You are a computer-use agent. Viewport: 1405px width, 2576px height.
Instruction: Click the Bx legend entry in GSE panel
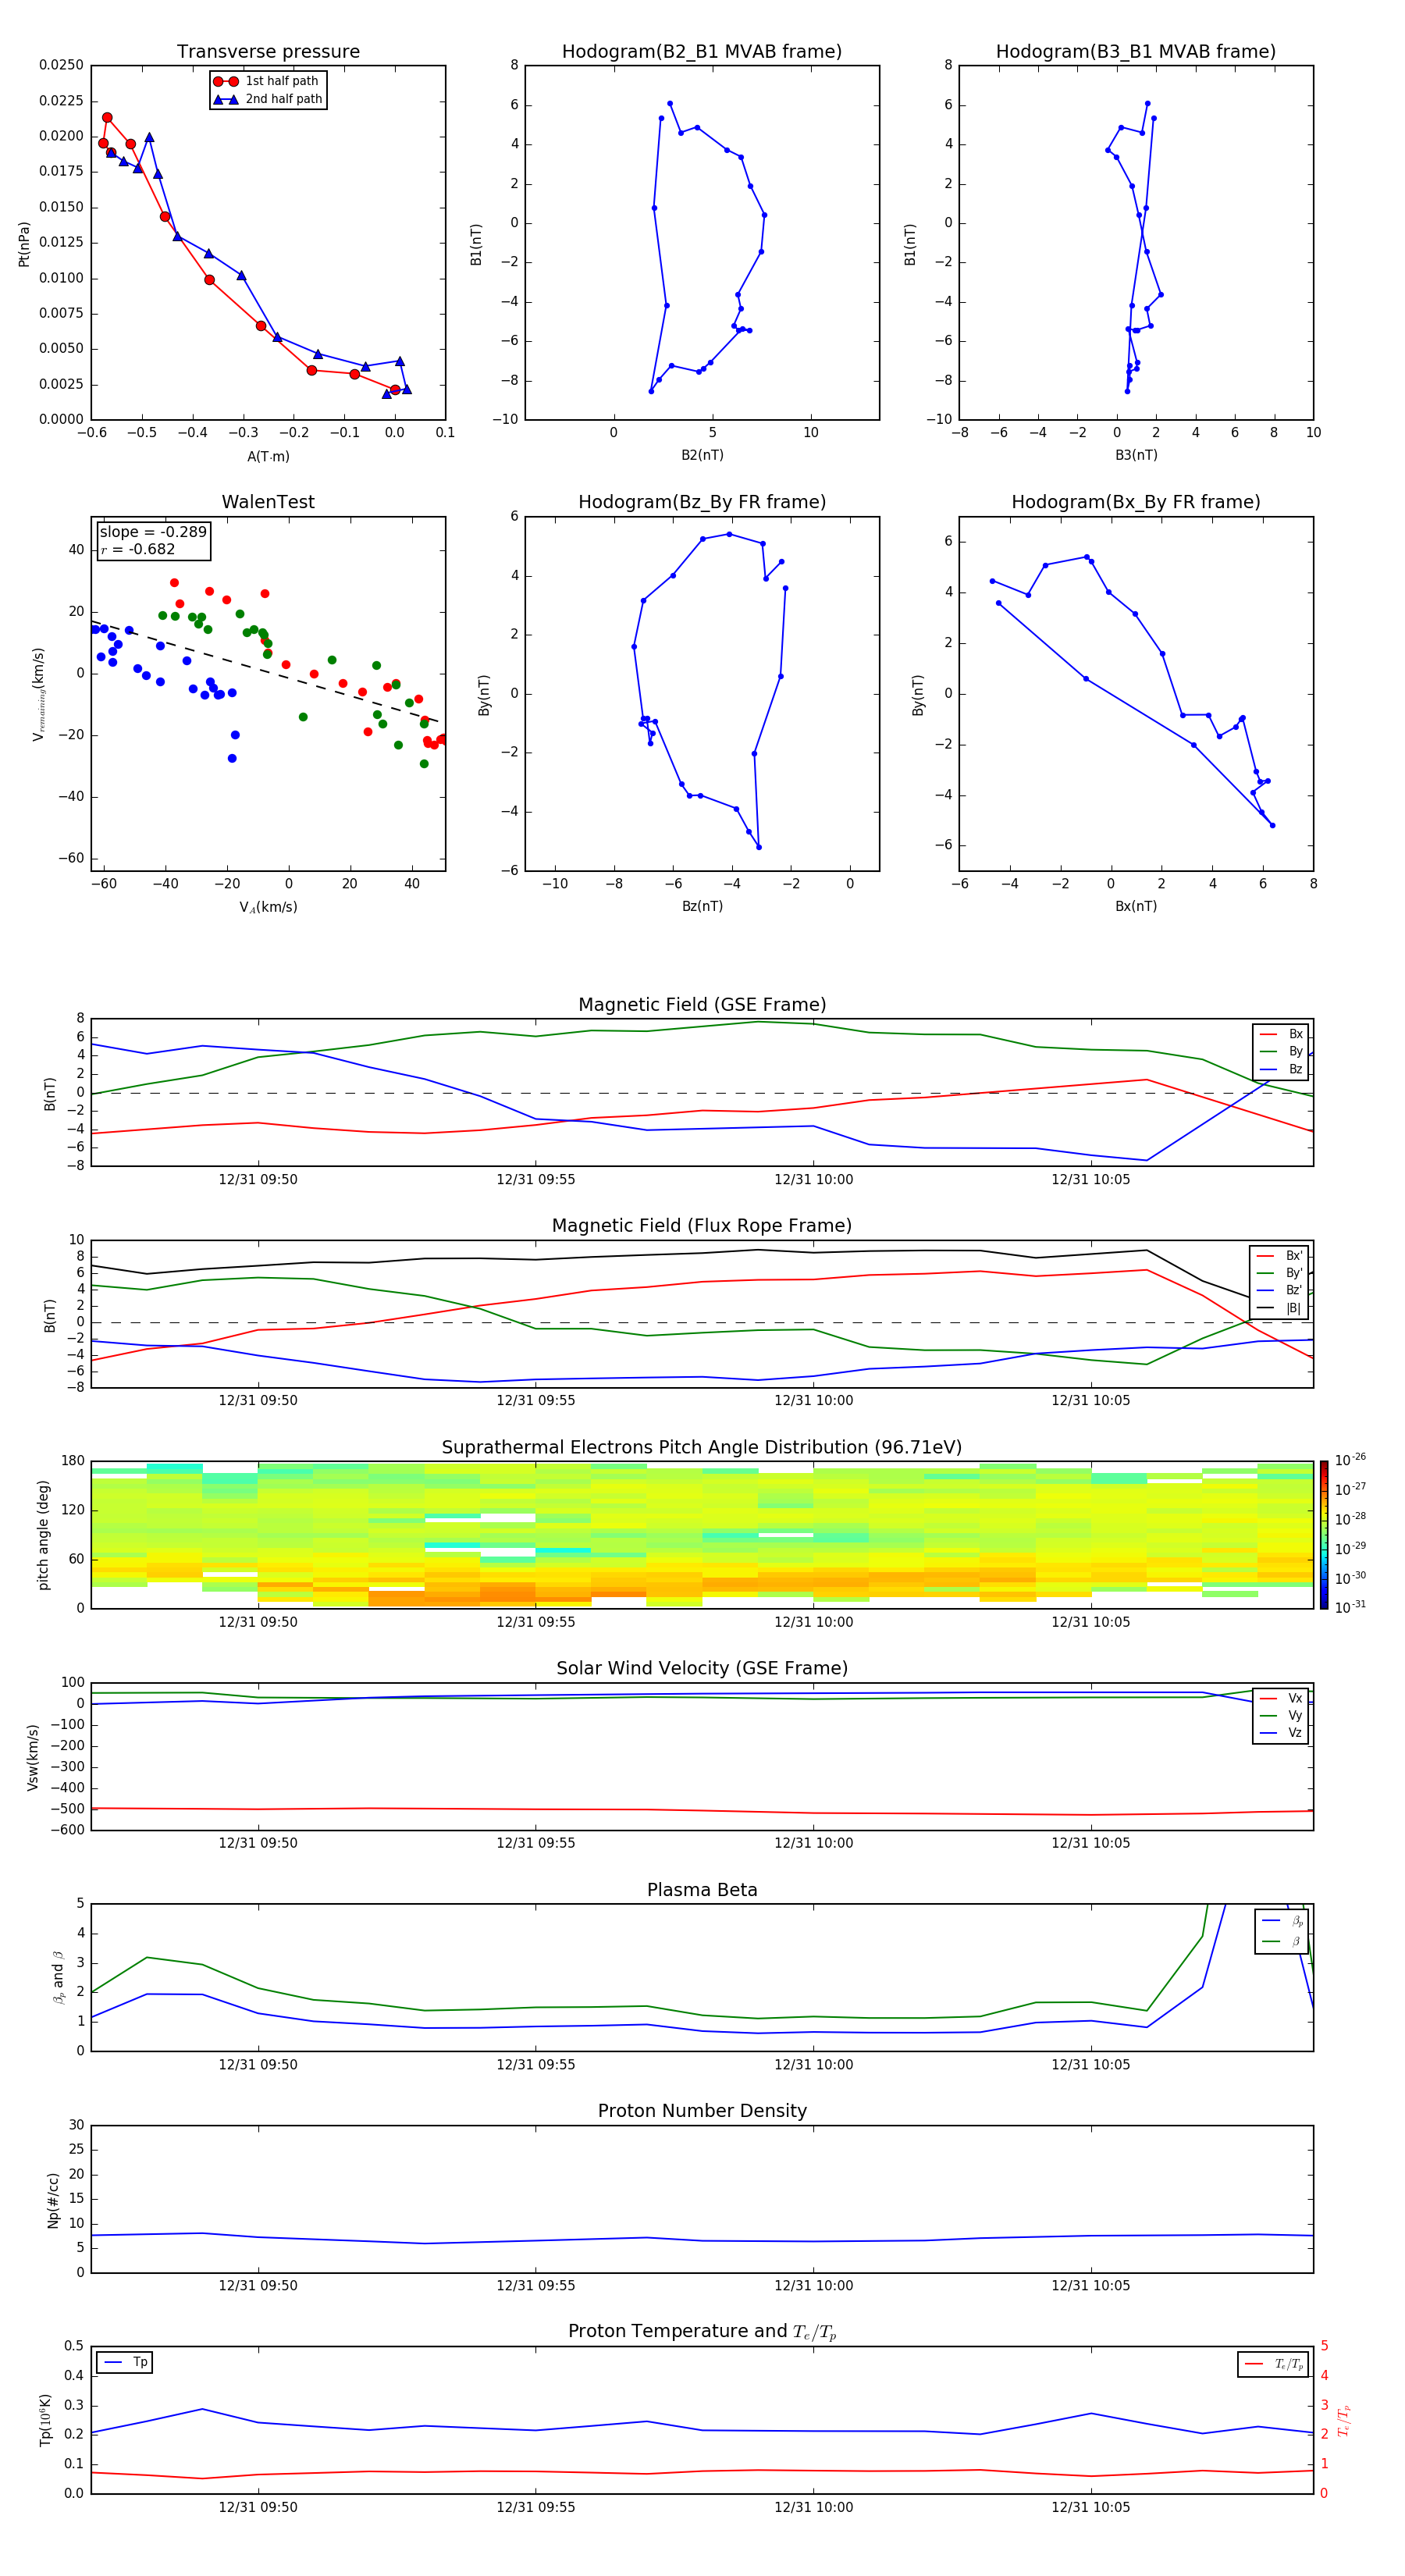tap(1282, 1034)
